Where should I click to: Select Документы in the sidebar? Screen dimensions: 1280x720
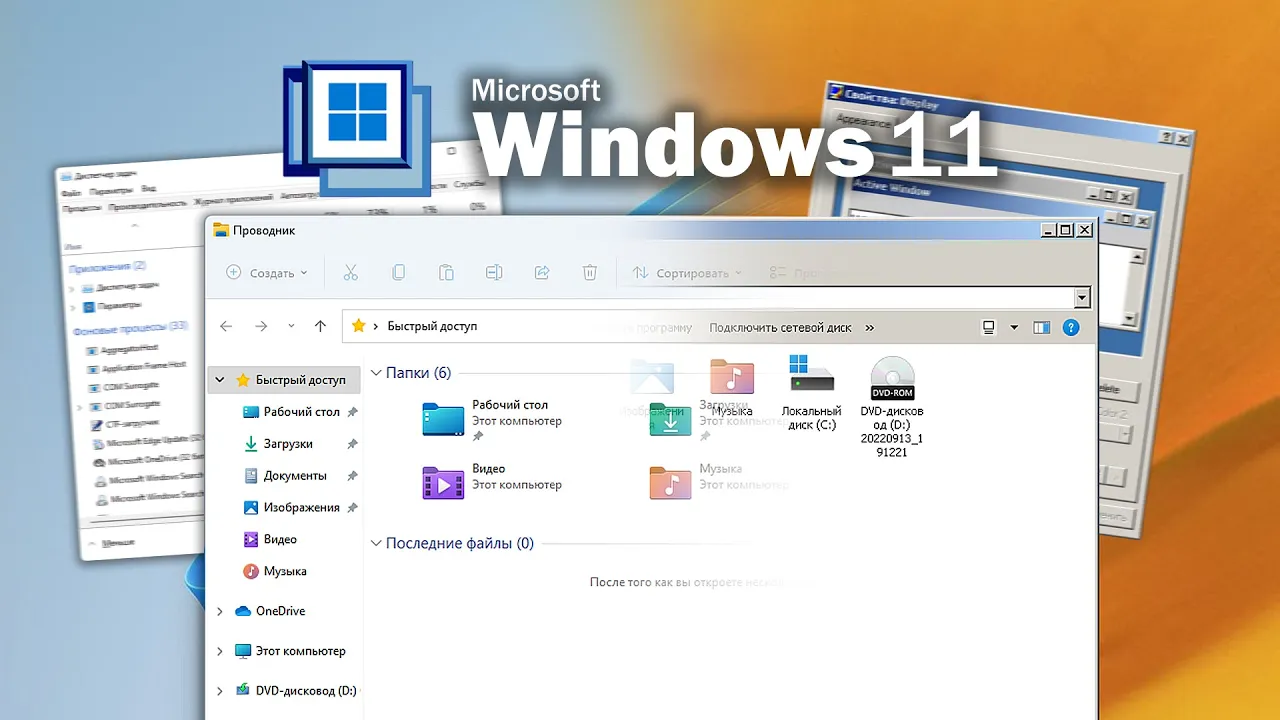295,476
